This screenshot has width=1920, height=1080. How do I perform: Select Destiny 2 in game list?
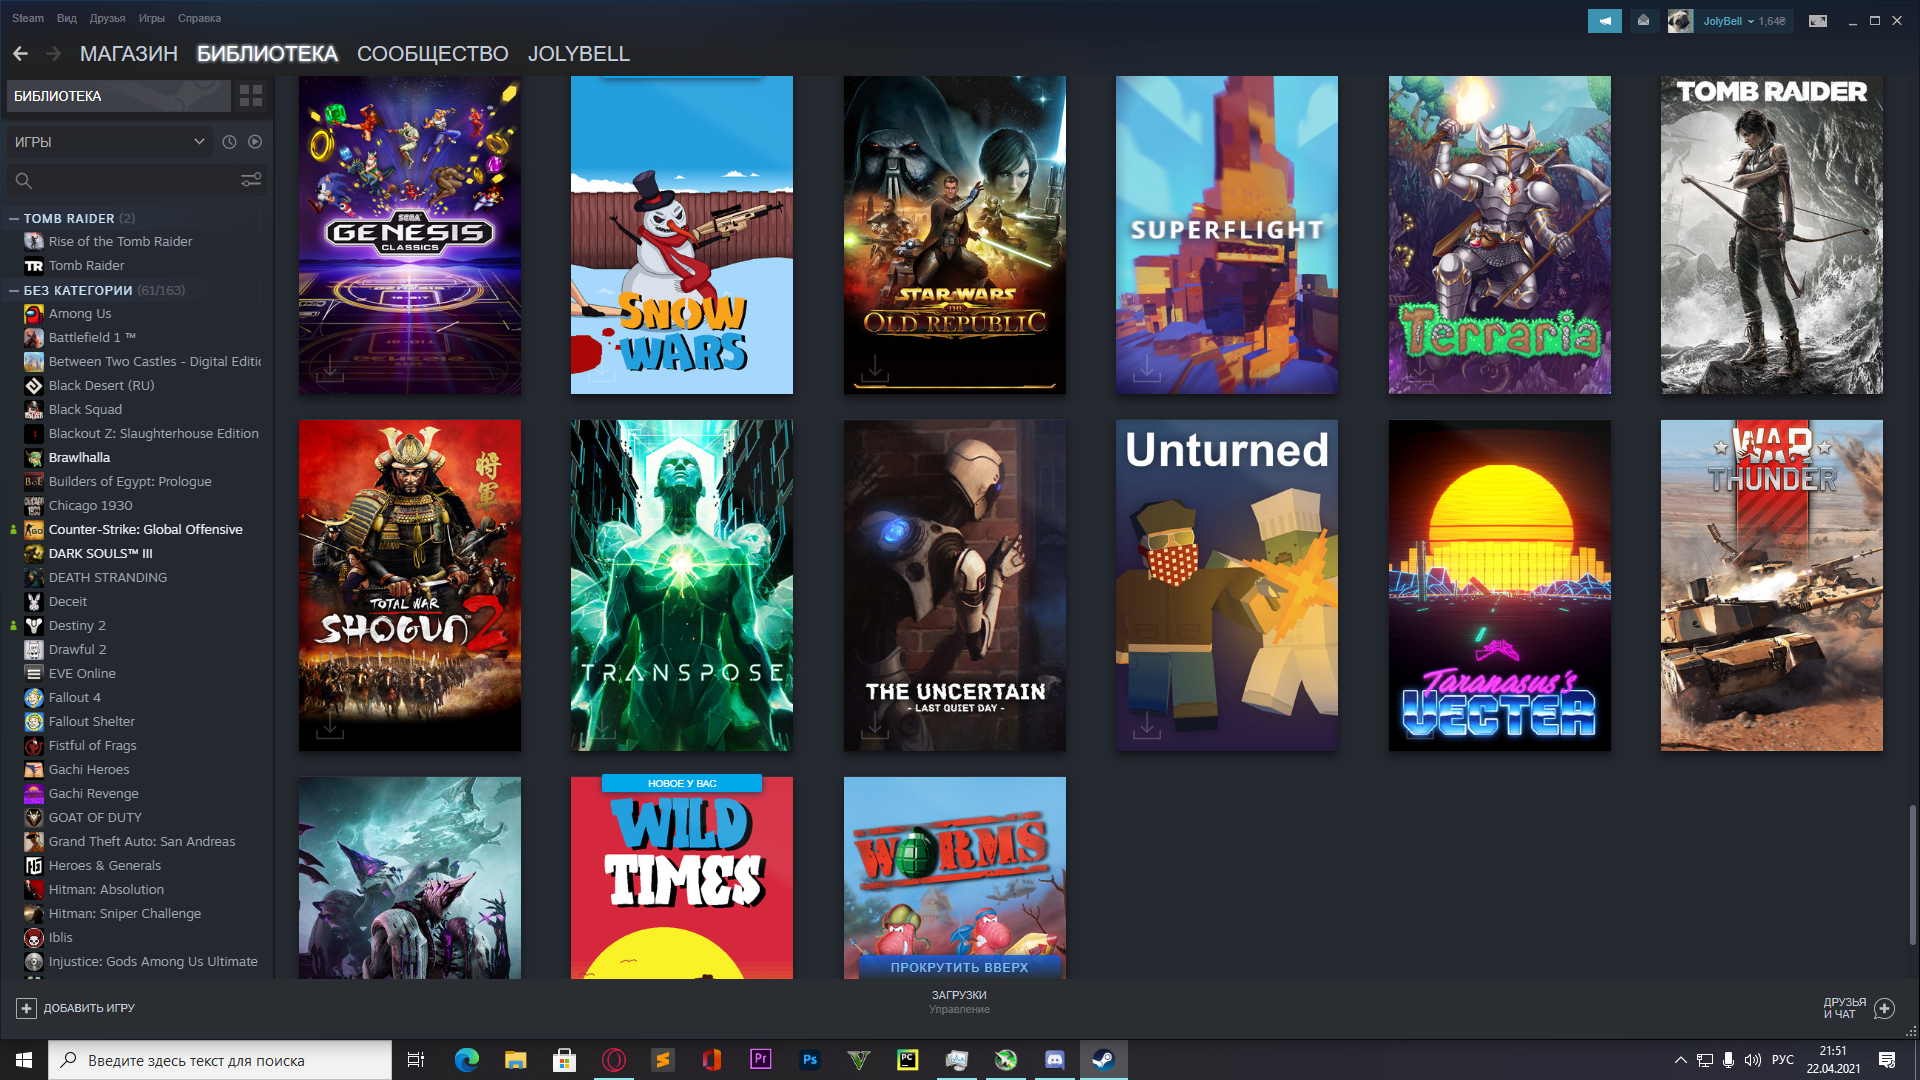(77, 625)
